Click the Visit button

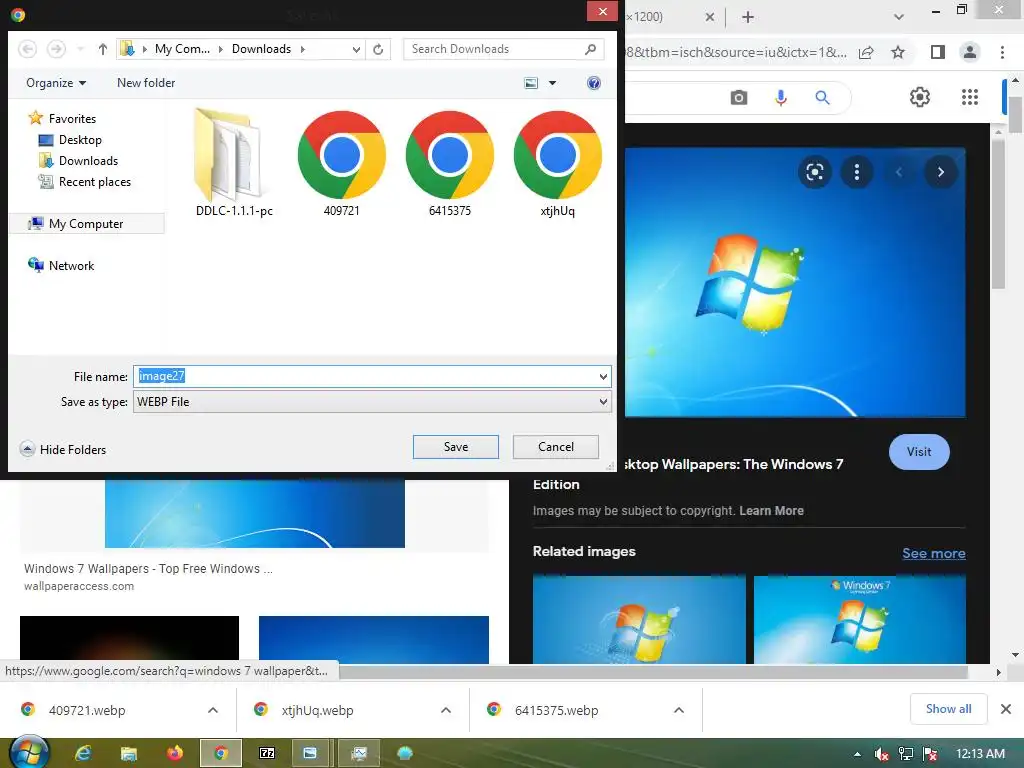pyautogui.click(x=919, y=451)
